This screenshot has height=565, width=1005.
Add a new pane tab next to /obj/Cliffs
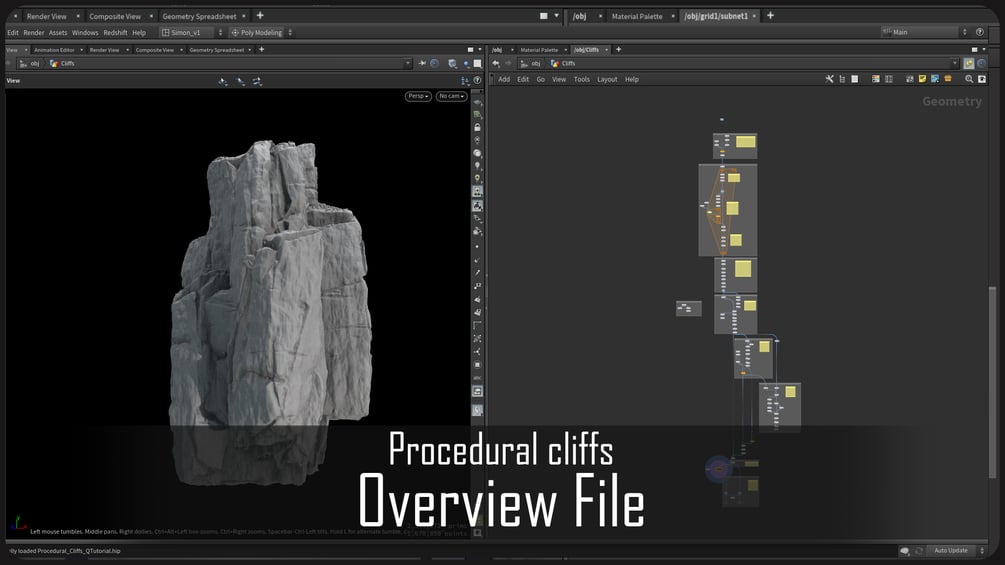[619, 49]
